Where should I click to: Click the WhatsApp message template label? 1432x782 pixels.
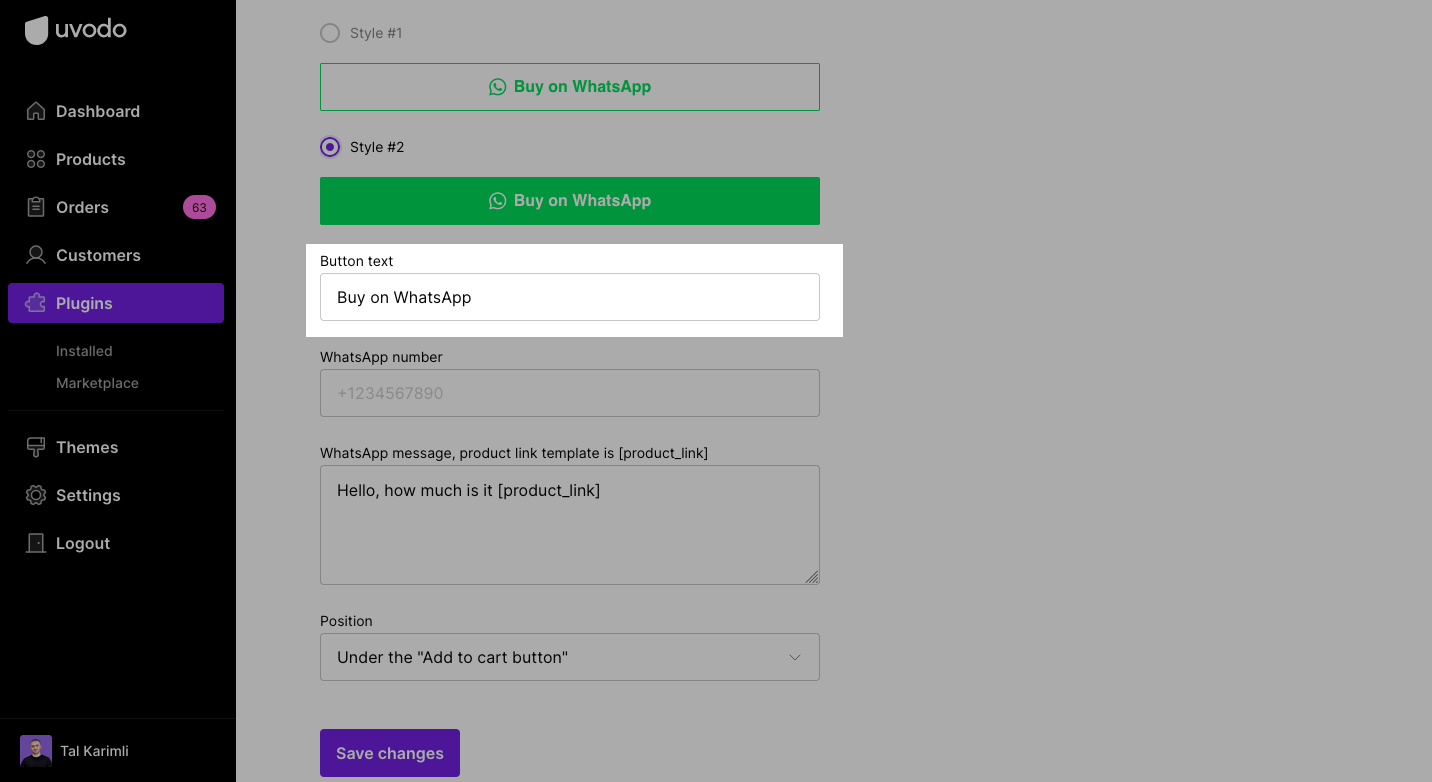click(514, 453)
